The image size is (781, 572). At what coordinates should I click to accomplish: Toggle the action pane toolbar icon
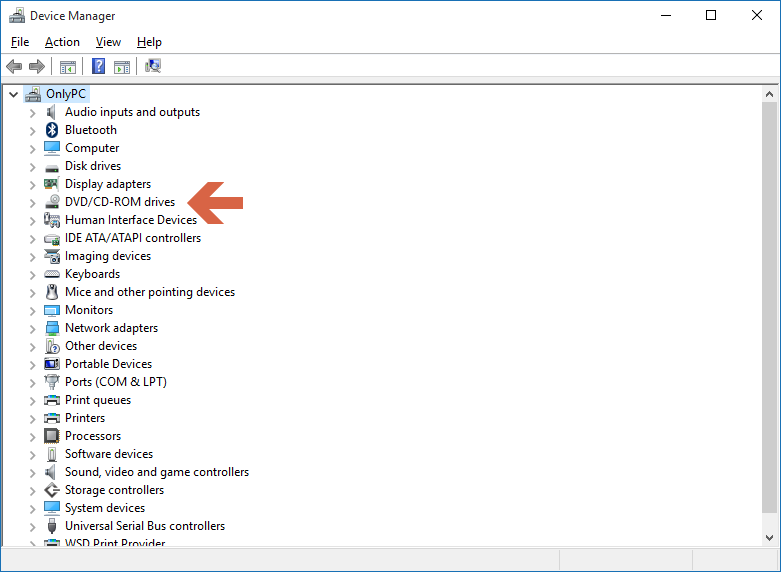(x=122, y=66)
